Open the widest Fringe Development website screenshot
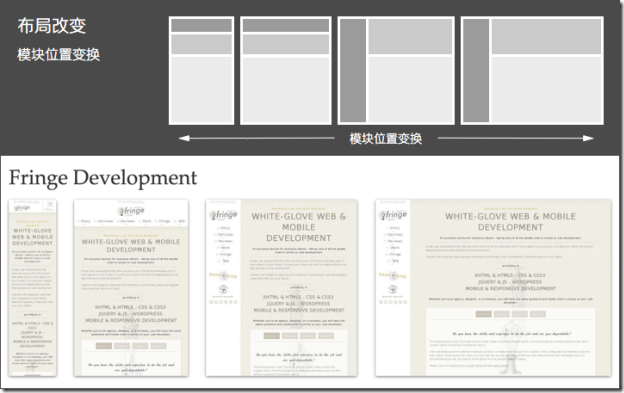 [x=493, y=288]
